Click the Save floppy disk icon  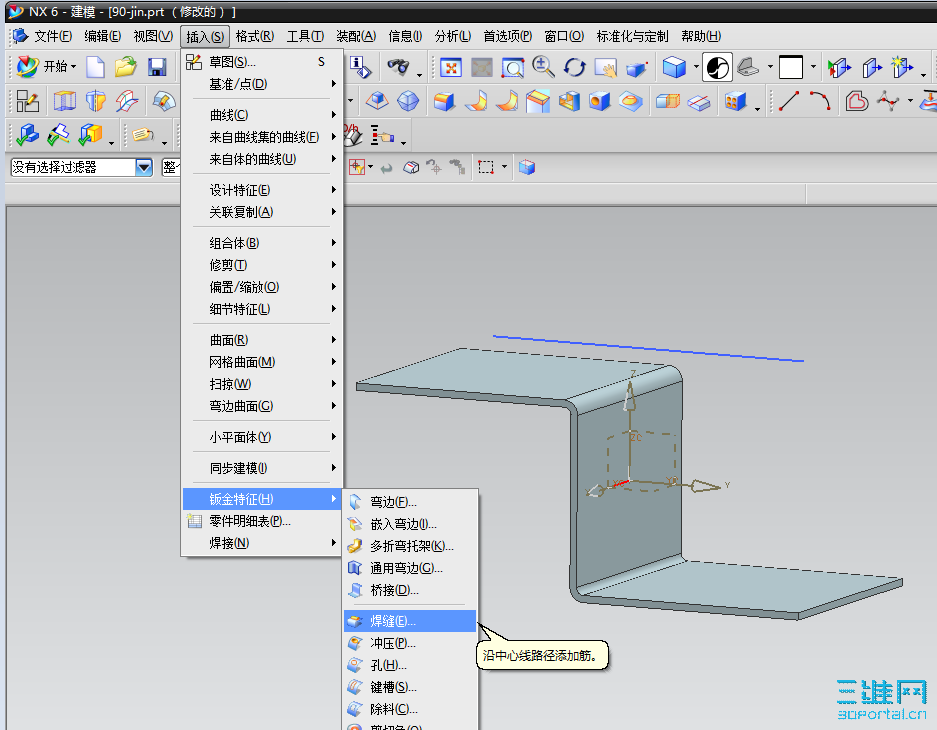point(157,67)
